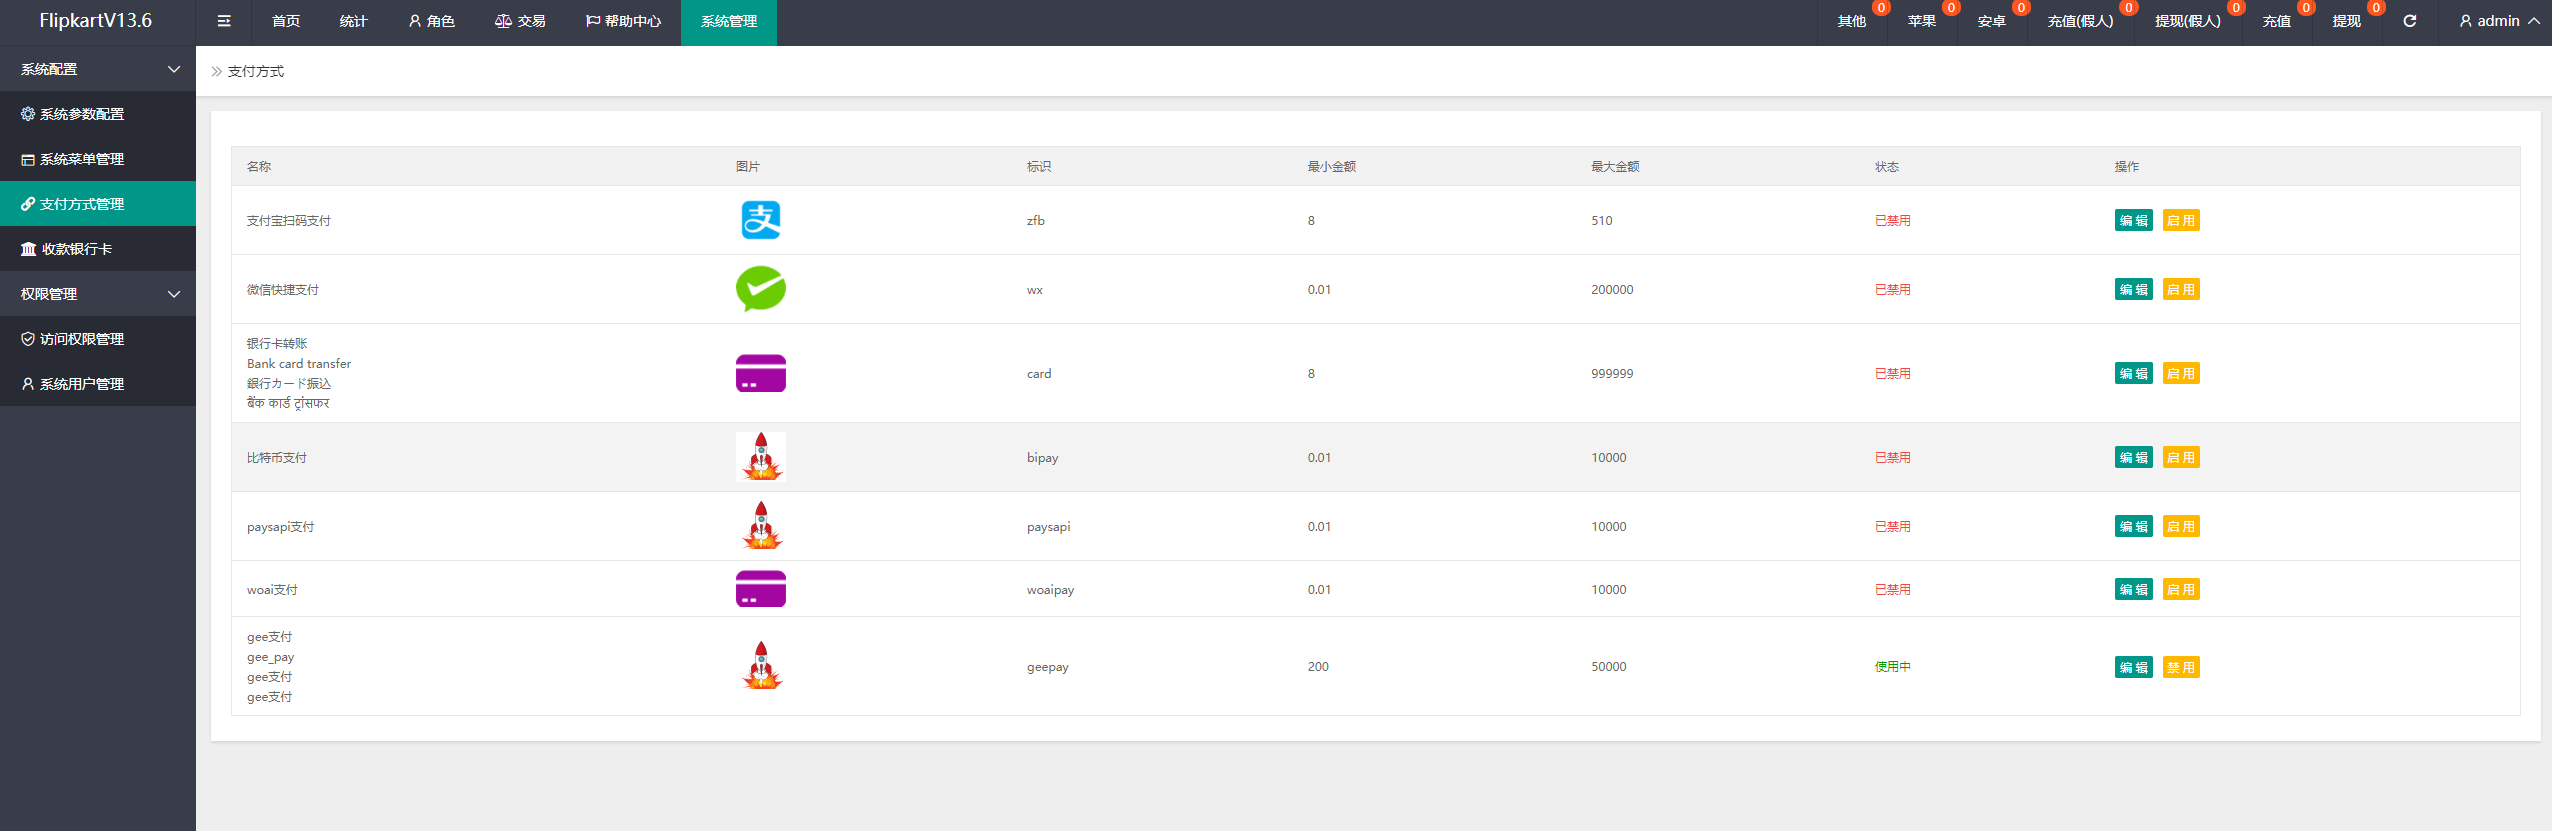Open 系统菜单管理 in sidebar
This screenshot has width=2552, height=831.
(98, 159)
